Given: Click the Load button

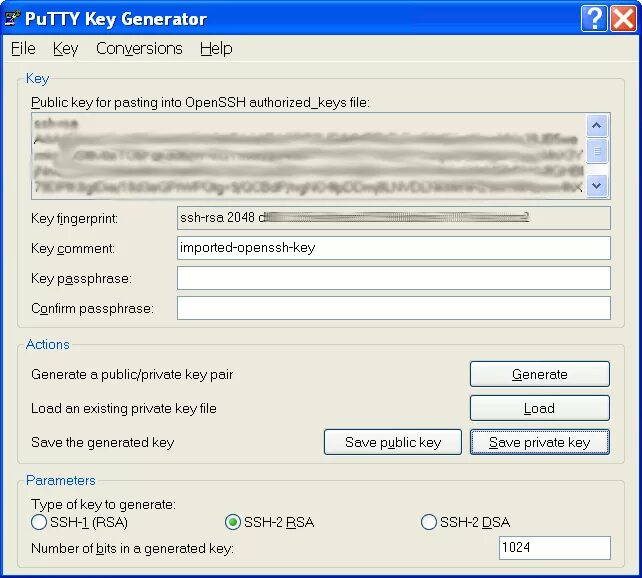Looking at the screenshot, I should (x=540, y=408).
